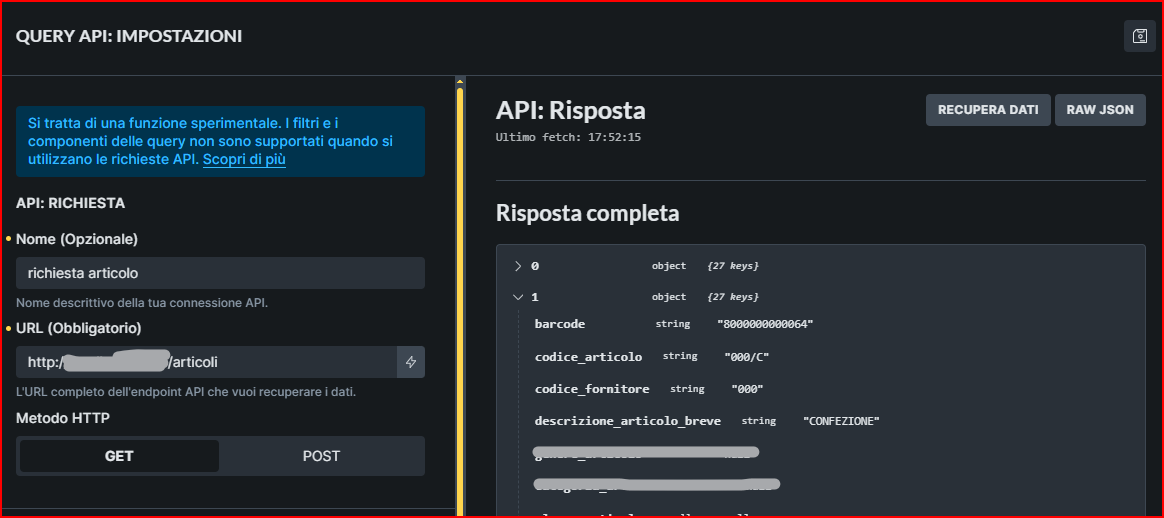The image size is (1164, 518).
Task: Click the "CONFEZIONE" string value
Action: pos(841,422)
